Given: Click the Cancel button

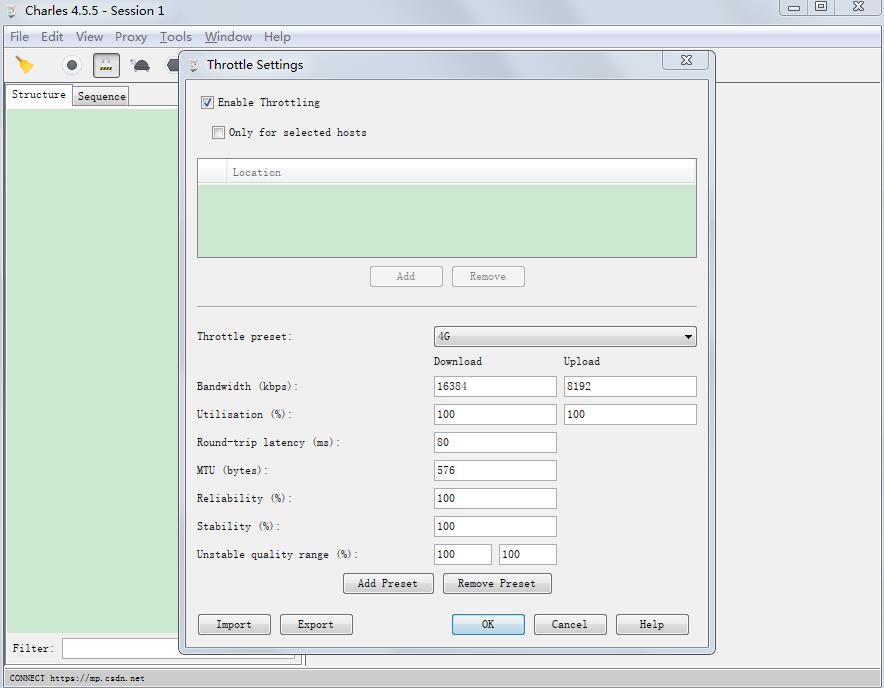Looking at the screenshot, I should (x=570, y=624).
